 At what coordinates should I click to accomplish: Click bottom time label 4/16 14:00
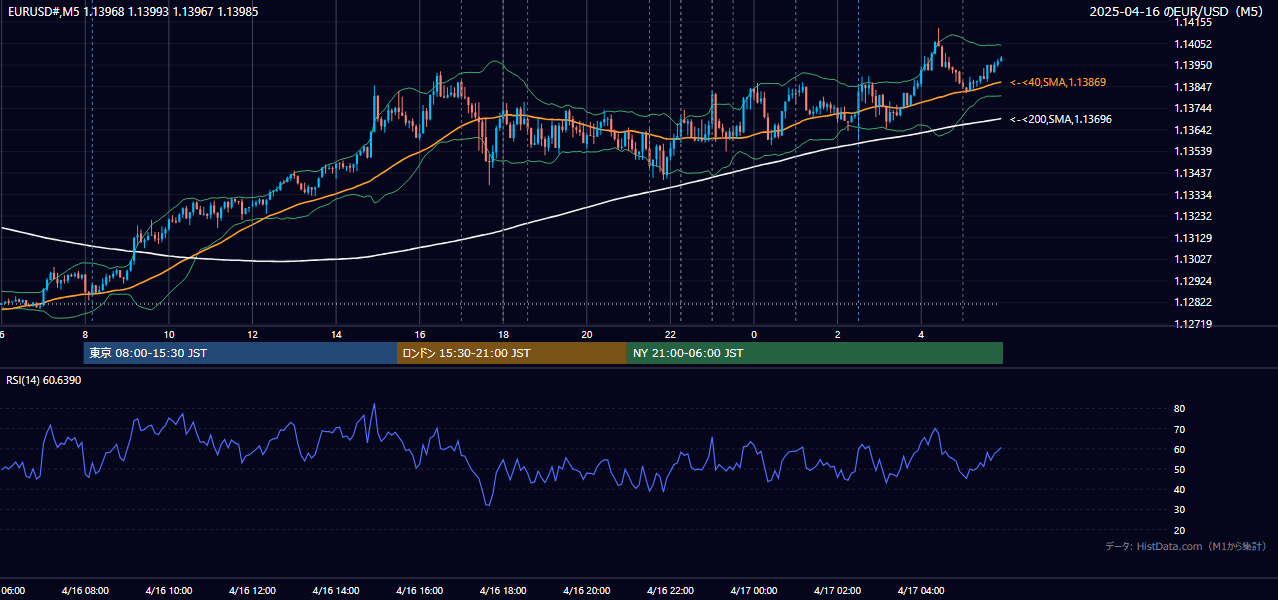pyautogui.click(x=336, y=591)
